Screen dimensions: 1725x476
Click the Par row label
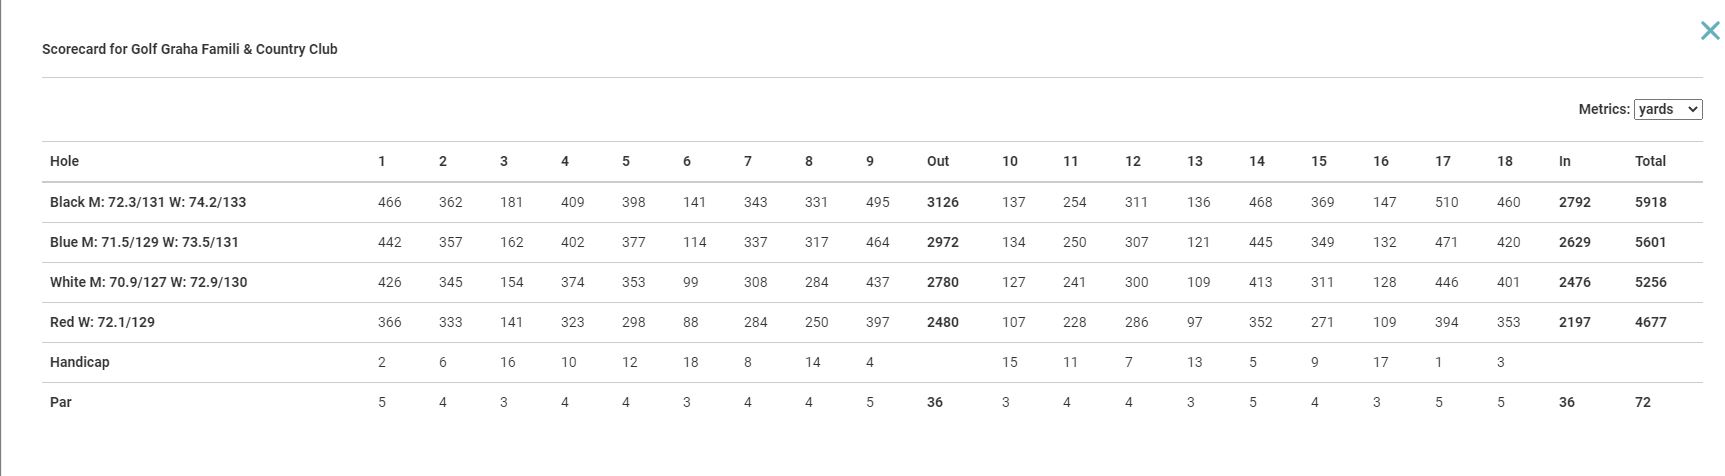pyautogui.click(x=61, y=402)
